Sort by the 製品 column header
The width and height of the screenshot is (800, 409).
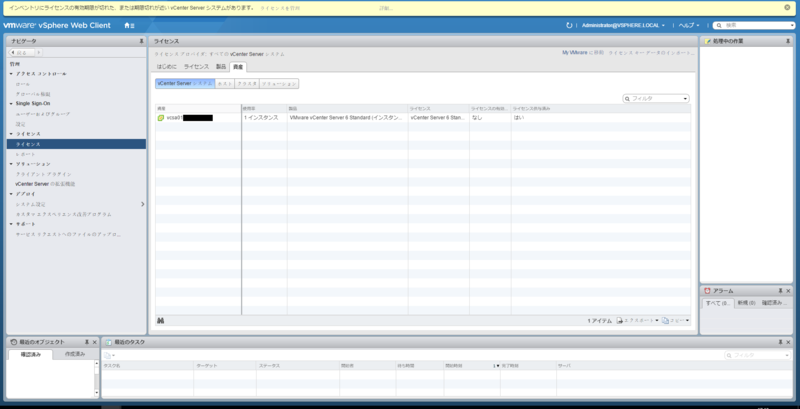click(347, 109)
